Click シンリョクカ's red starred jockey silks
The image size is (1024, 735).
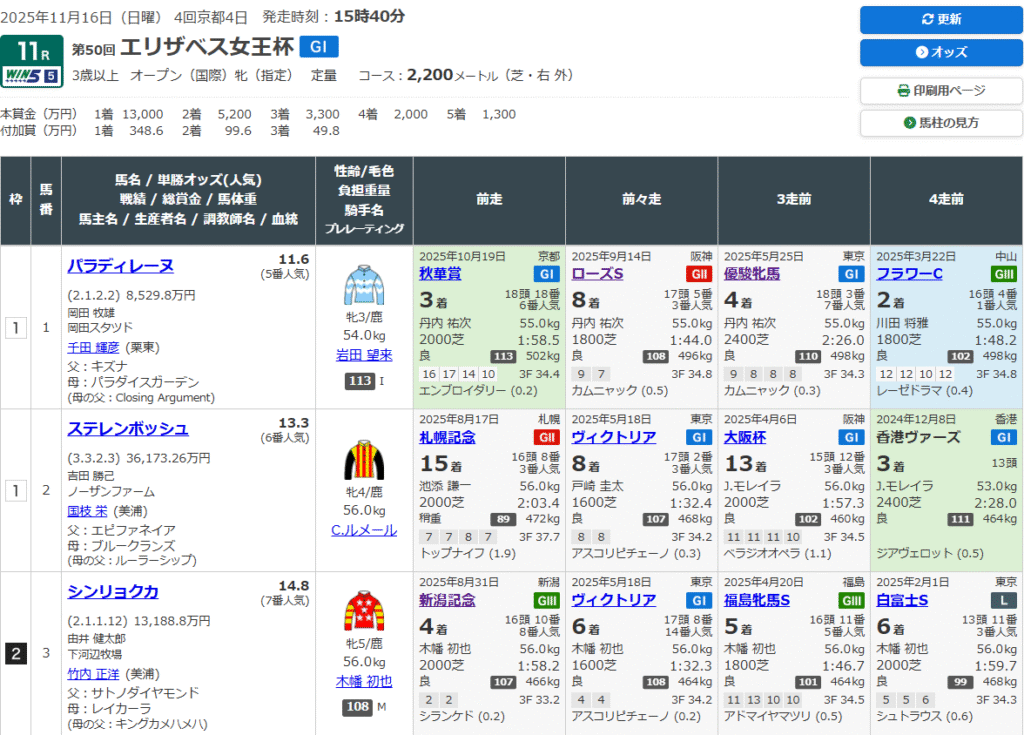pos(364,611)
